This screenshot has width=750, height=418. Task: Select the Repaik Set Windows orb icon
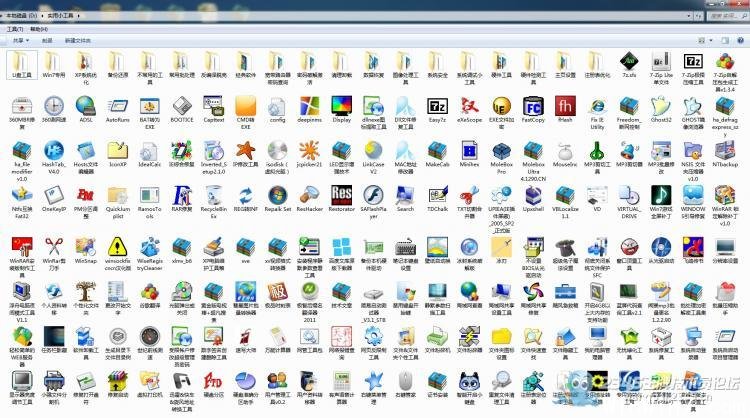[x=277, y=196]
